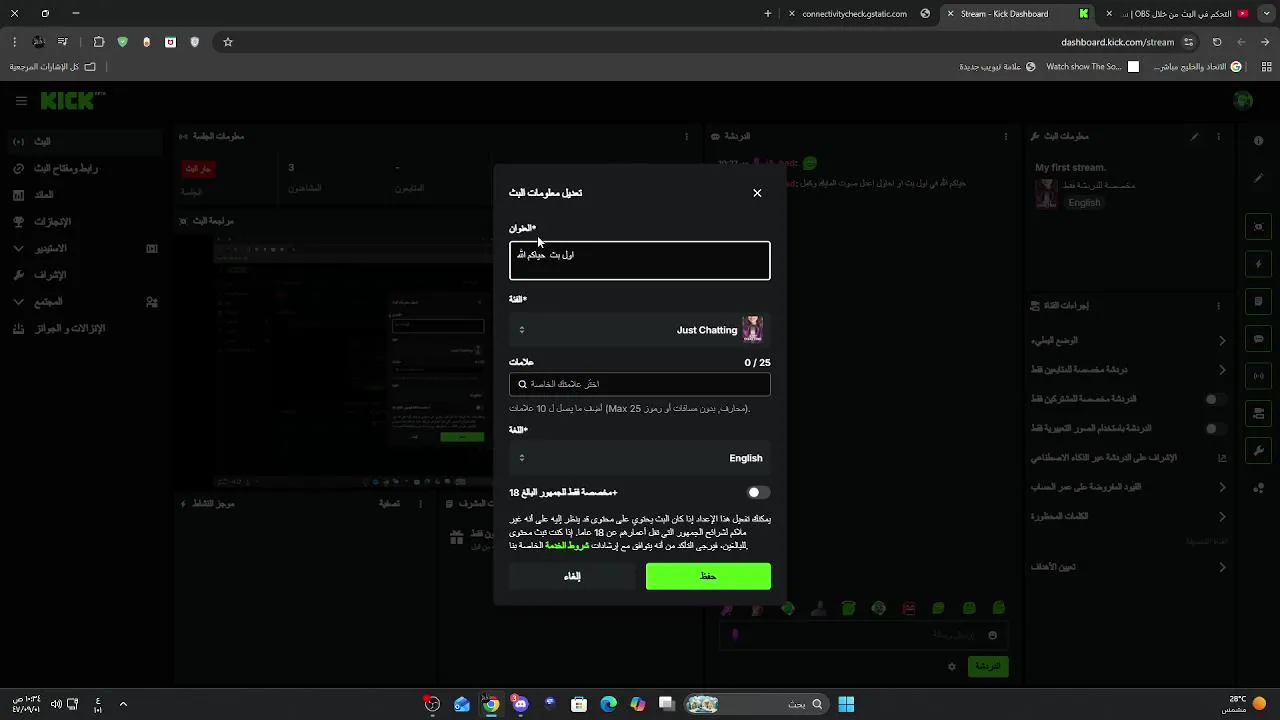Toggle the 18+ audience only switch
Viewport: 1280px width, 720px height.
pos(759,492)
